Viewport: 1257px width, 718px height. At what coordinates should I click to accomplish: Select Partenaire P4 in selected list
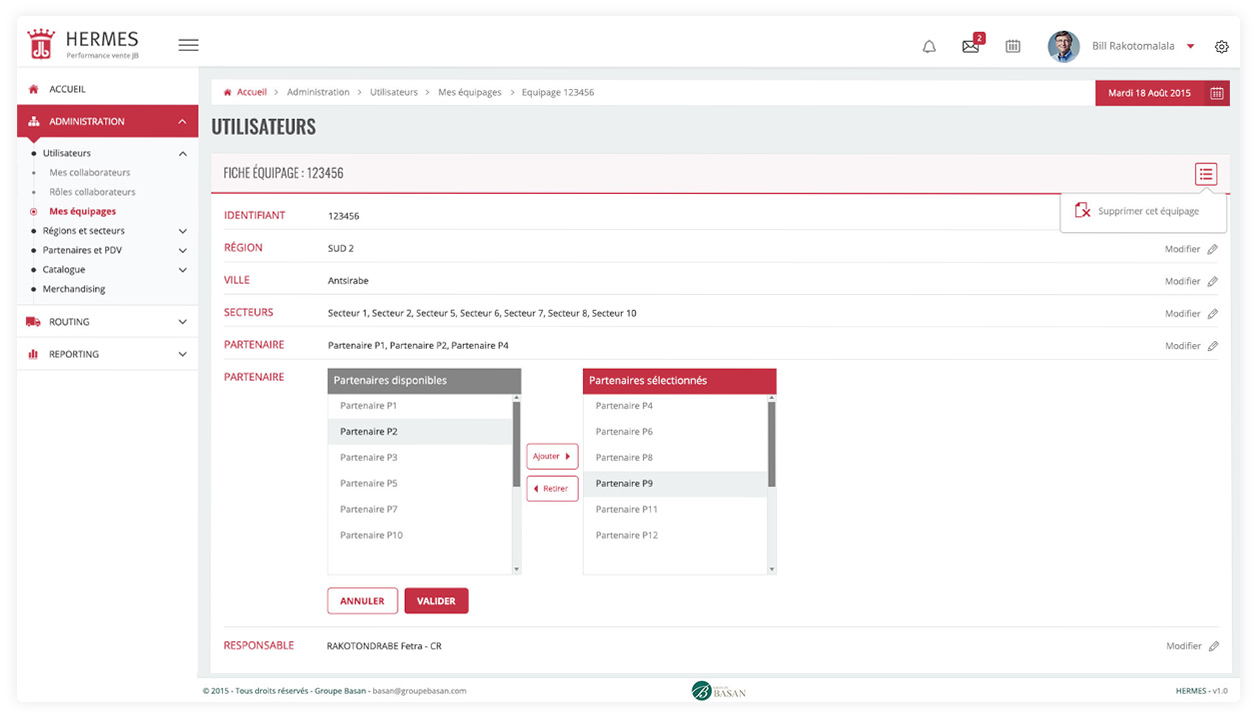[675, 406]
